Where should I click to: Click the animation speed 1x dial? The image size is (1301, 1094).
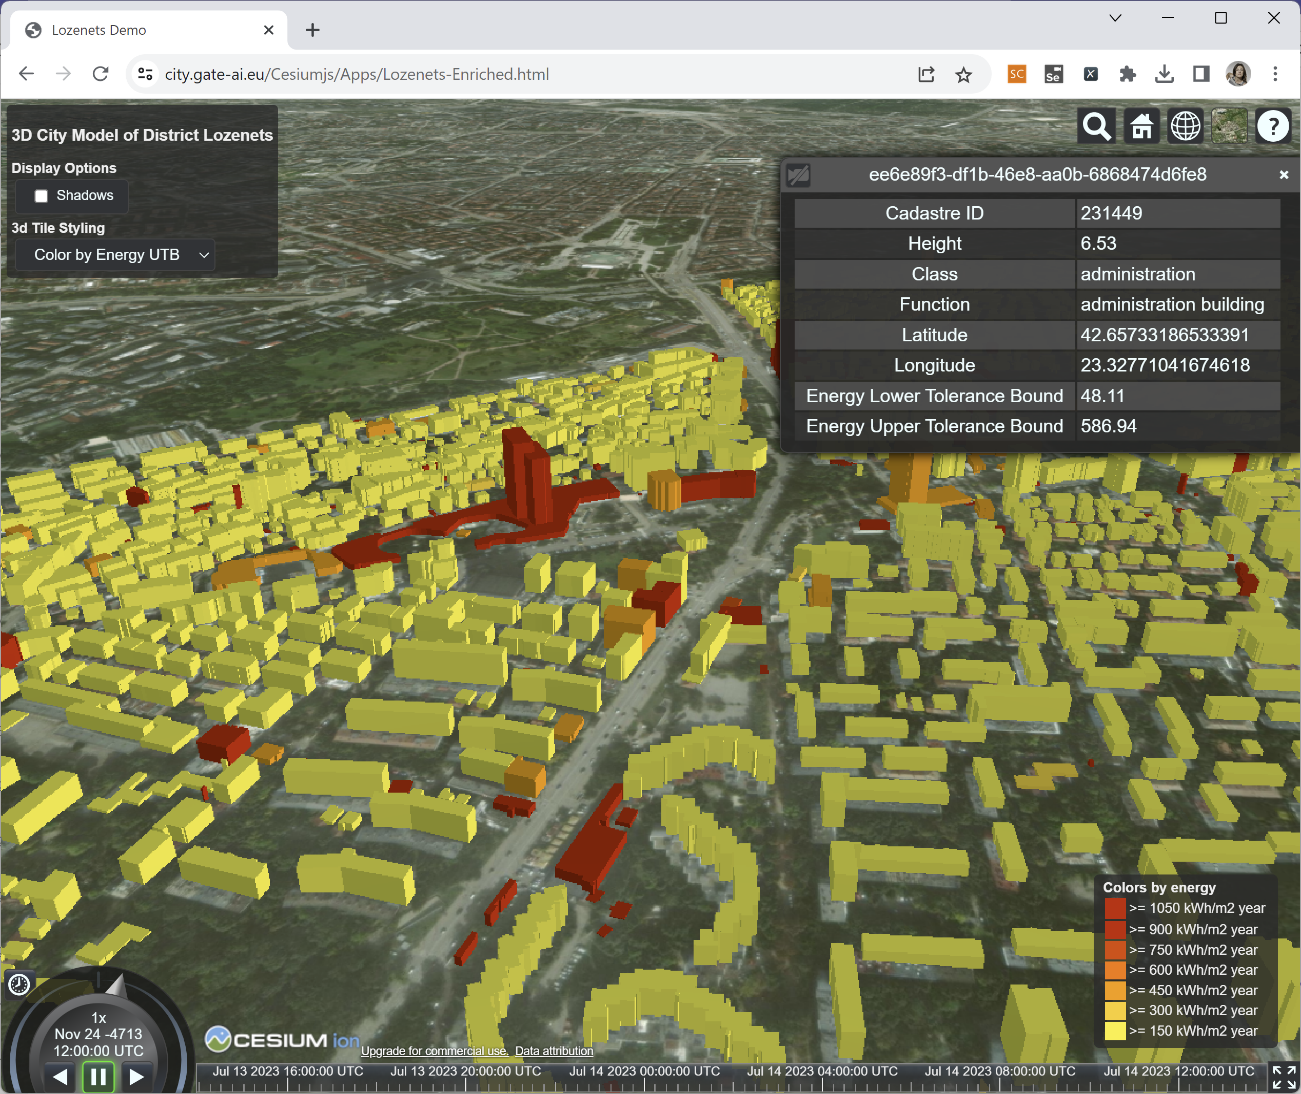coord(98,1018)
